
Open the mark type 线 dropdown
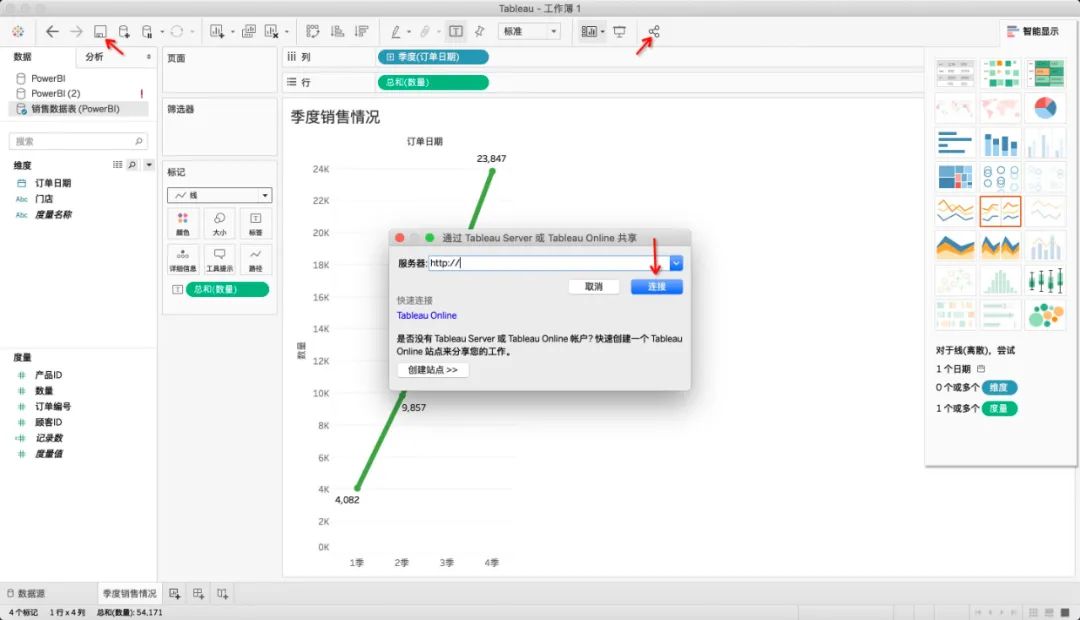pos(220,196)
